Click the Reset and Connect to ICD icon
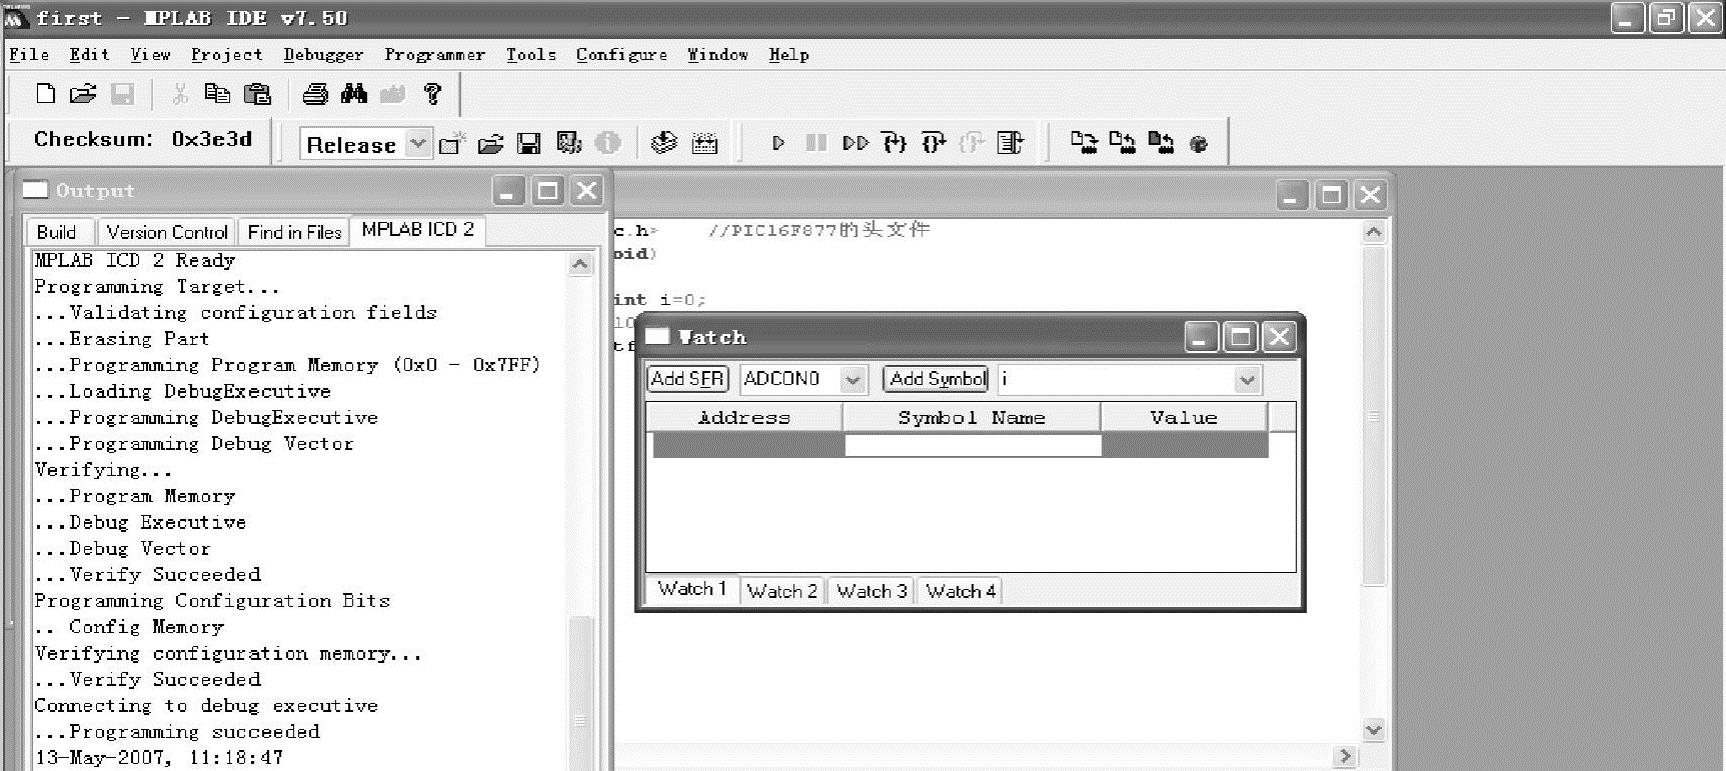 1199,144
